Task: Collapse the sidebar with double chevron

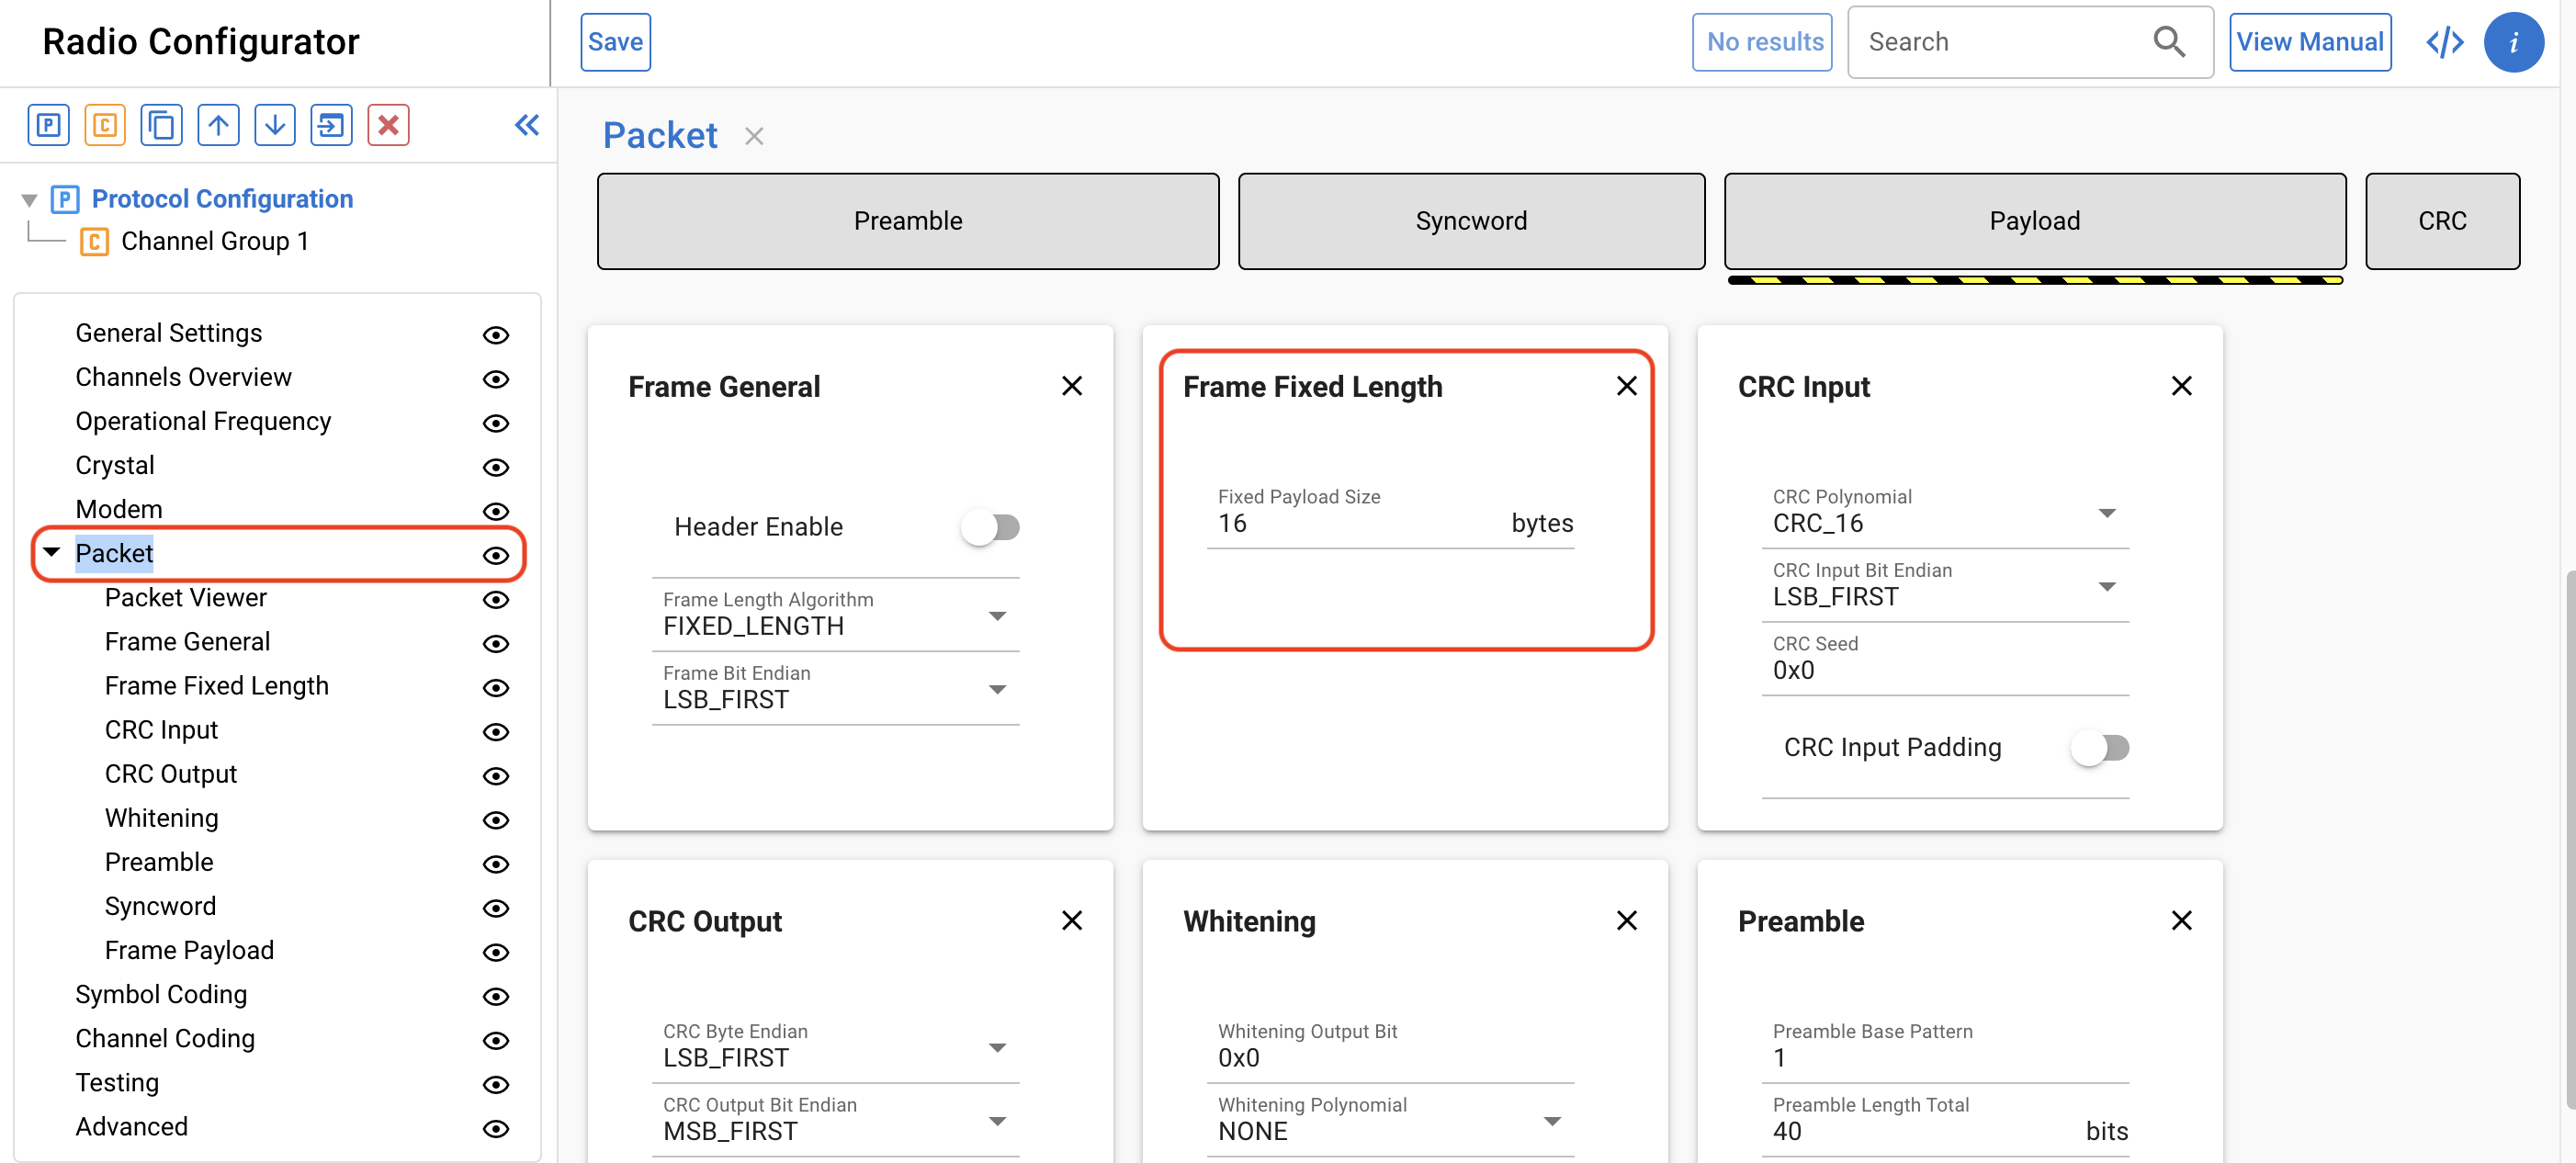Action: [x=527, y=125]
